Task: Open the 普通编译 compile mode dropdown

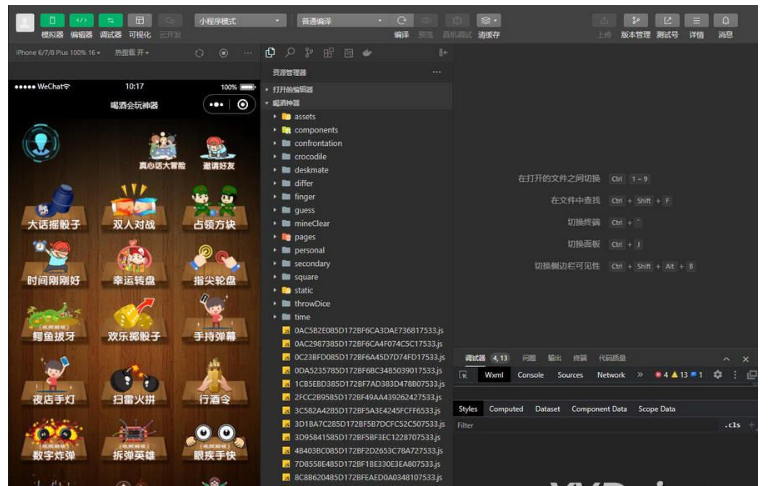Action: tap(341, 20)
